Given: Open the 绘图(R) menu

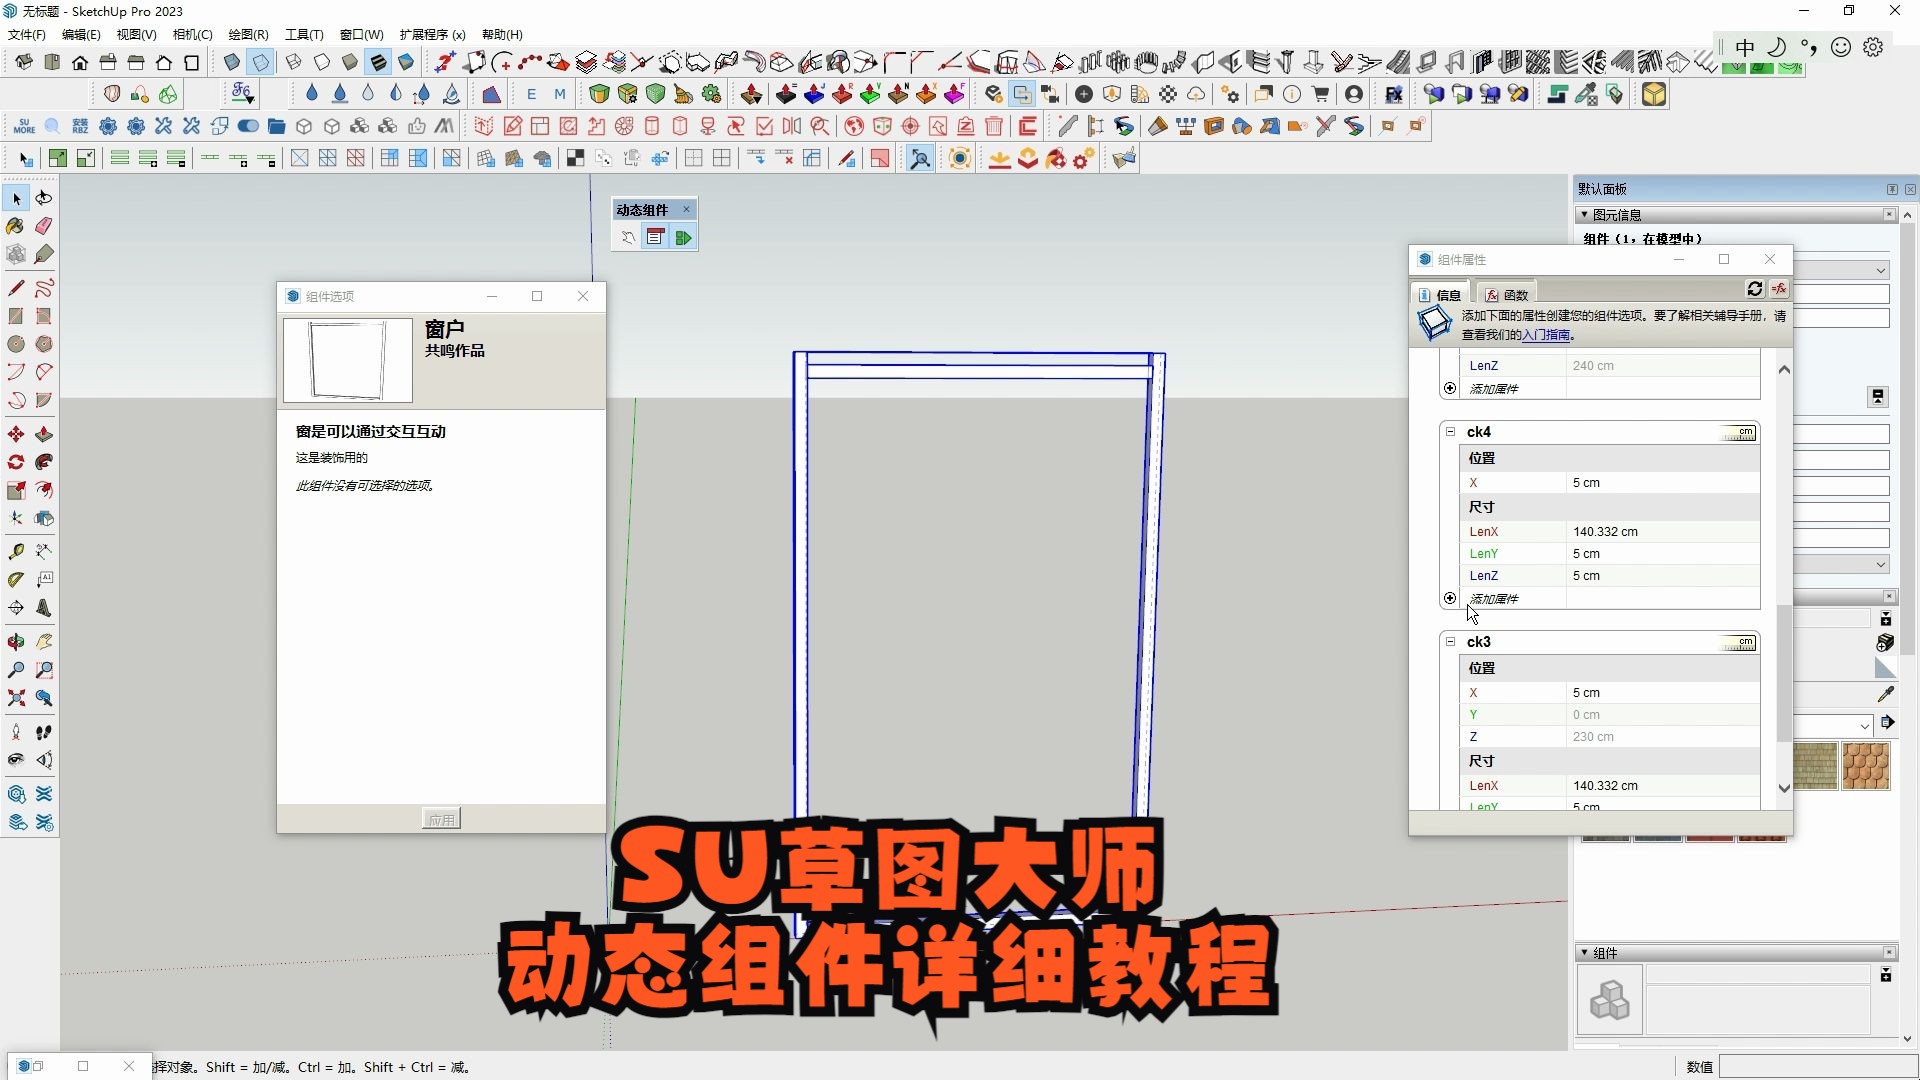Looking at the screenshot, I should (248, 34).
